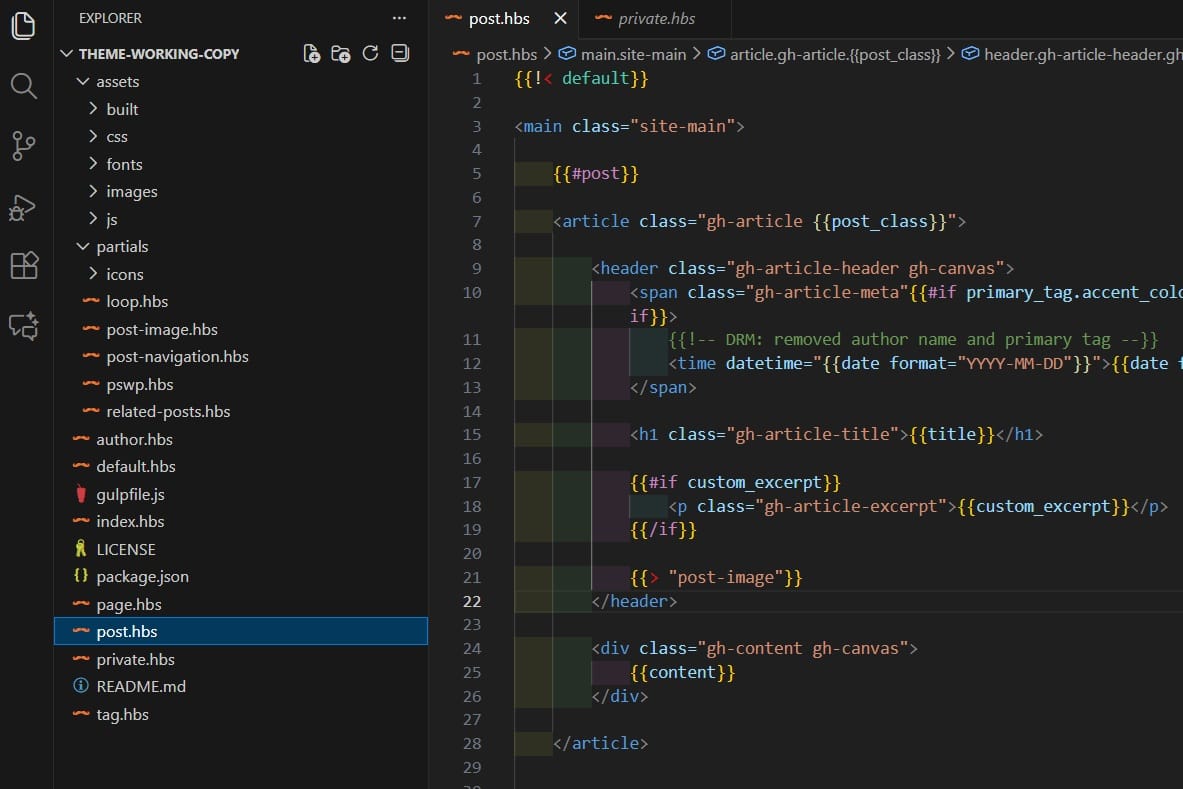Close the post.hbs editor tab
Viewport: 1183px width, 789px height.
560,19
